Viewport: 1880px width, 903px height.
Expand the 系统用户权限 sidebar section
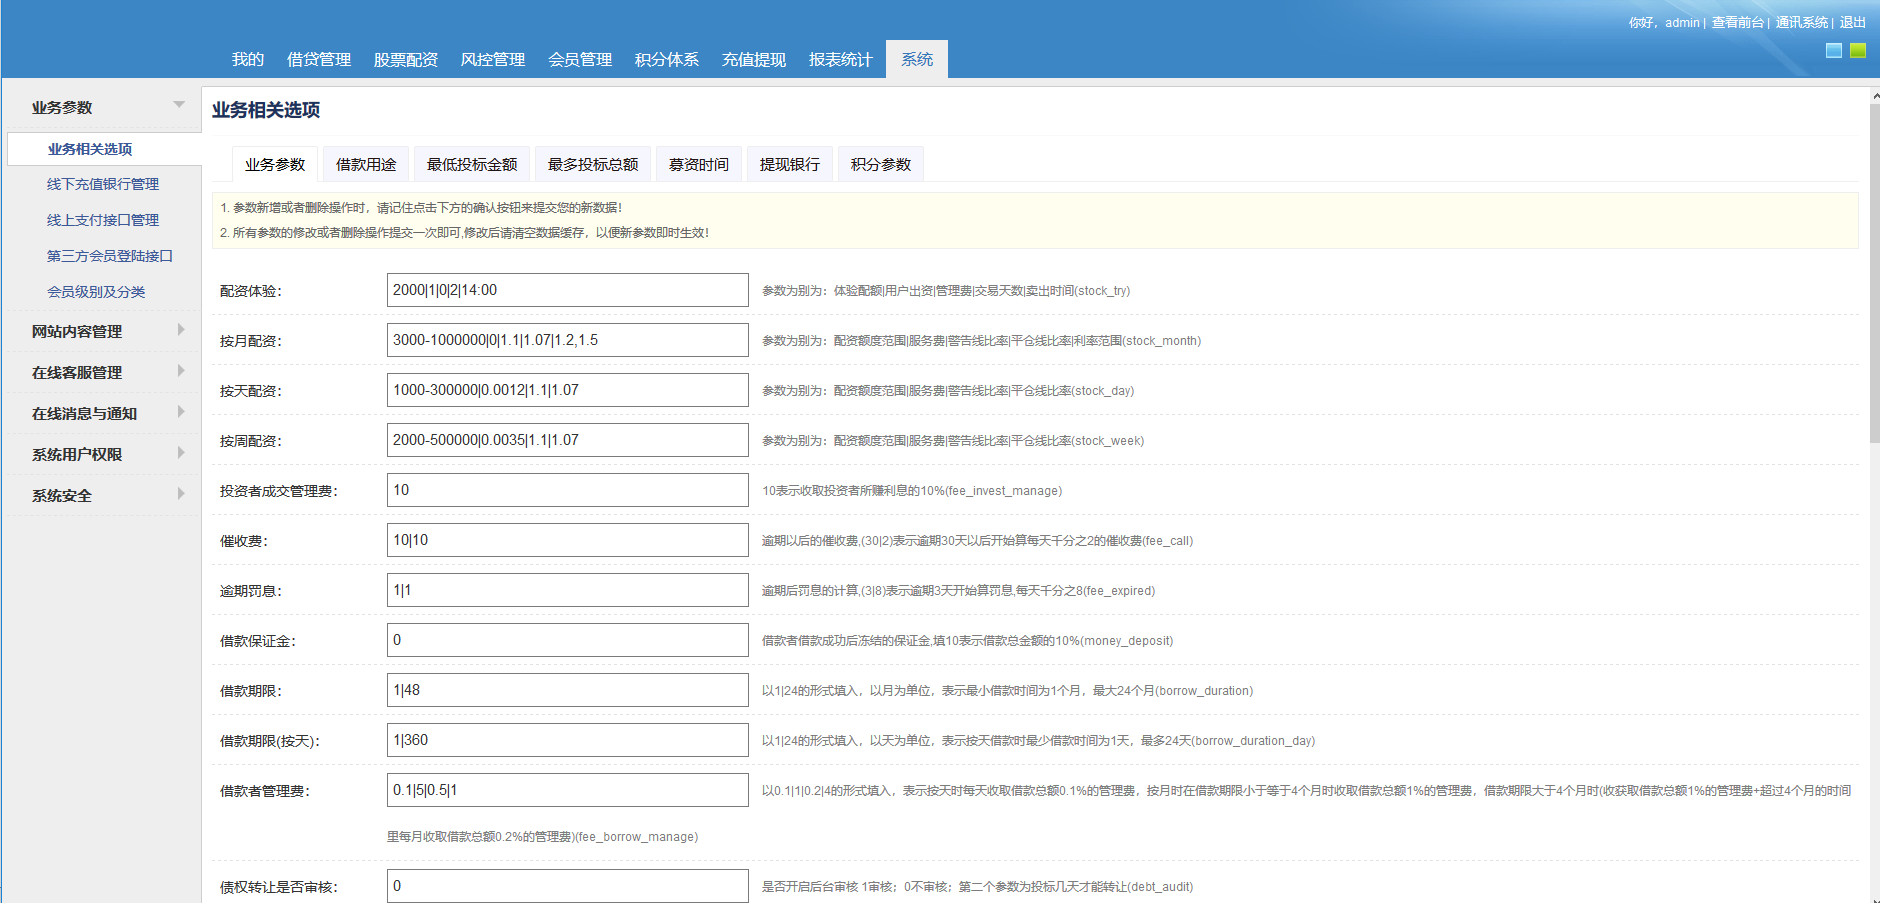pyautogui.click(x=180, y=453)
